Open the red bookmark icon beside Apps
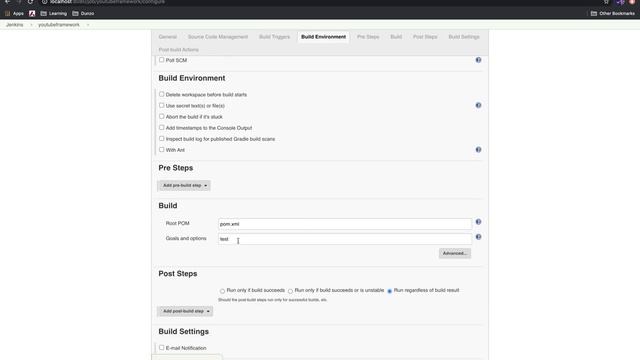The height and width of the screenshot is (360, 640). pos(32,13)
